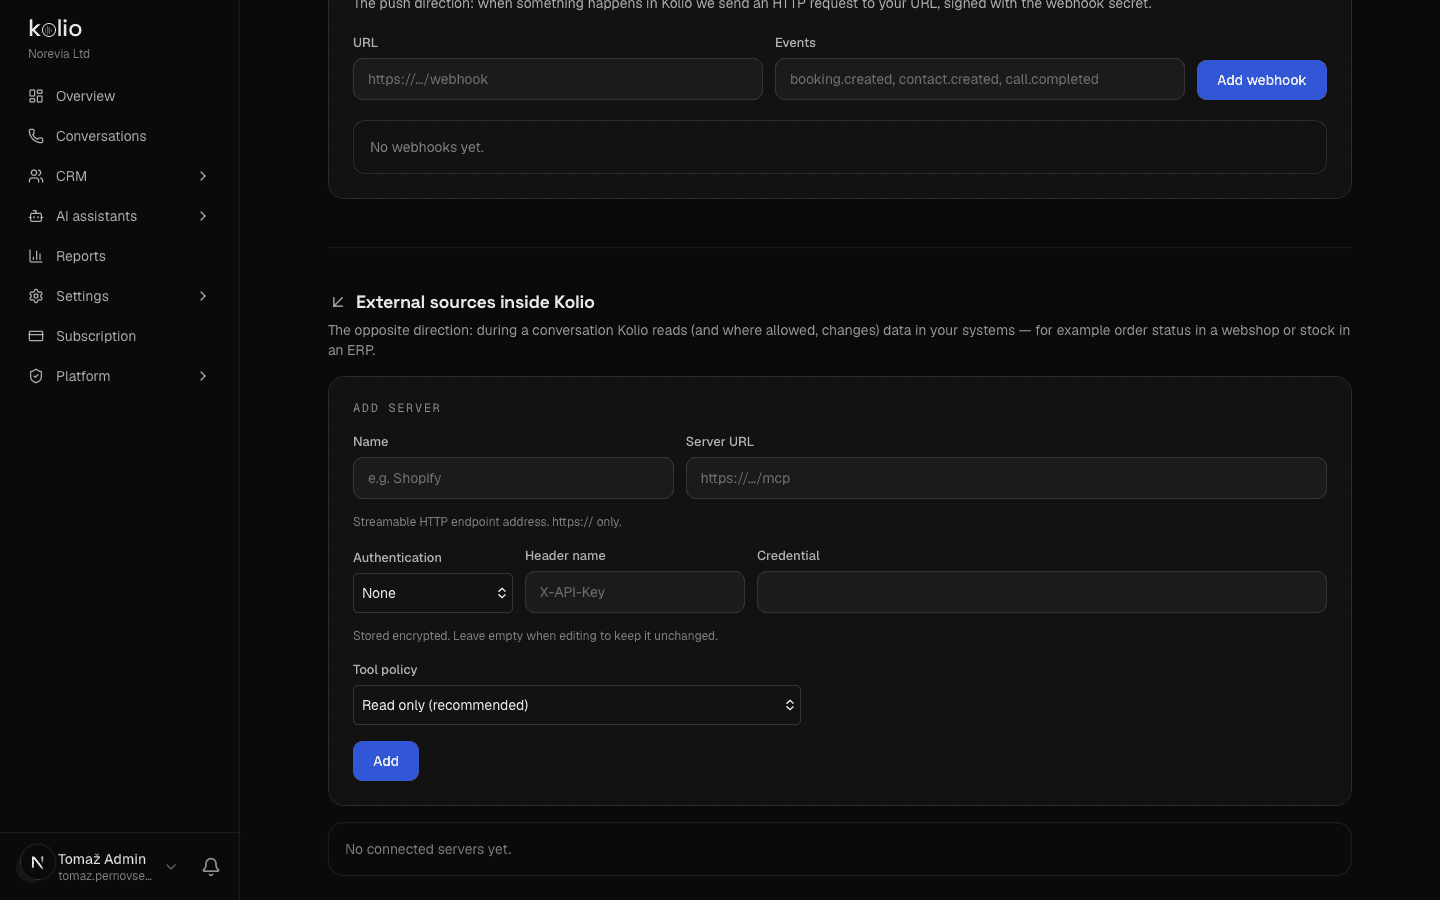
Task: Expand the Platform submenu chevron
Action: 203,376
